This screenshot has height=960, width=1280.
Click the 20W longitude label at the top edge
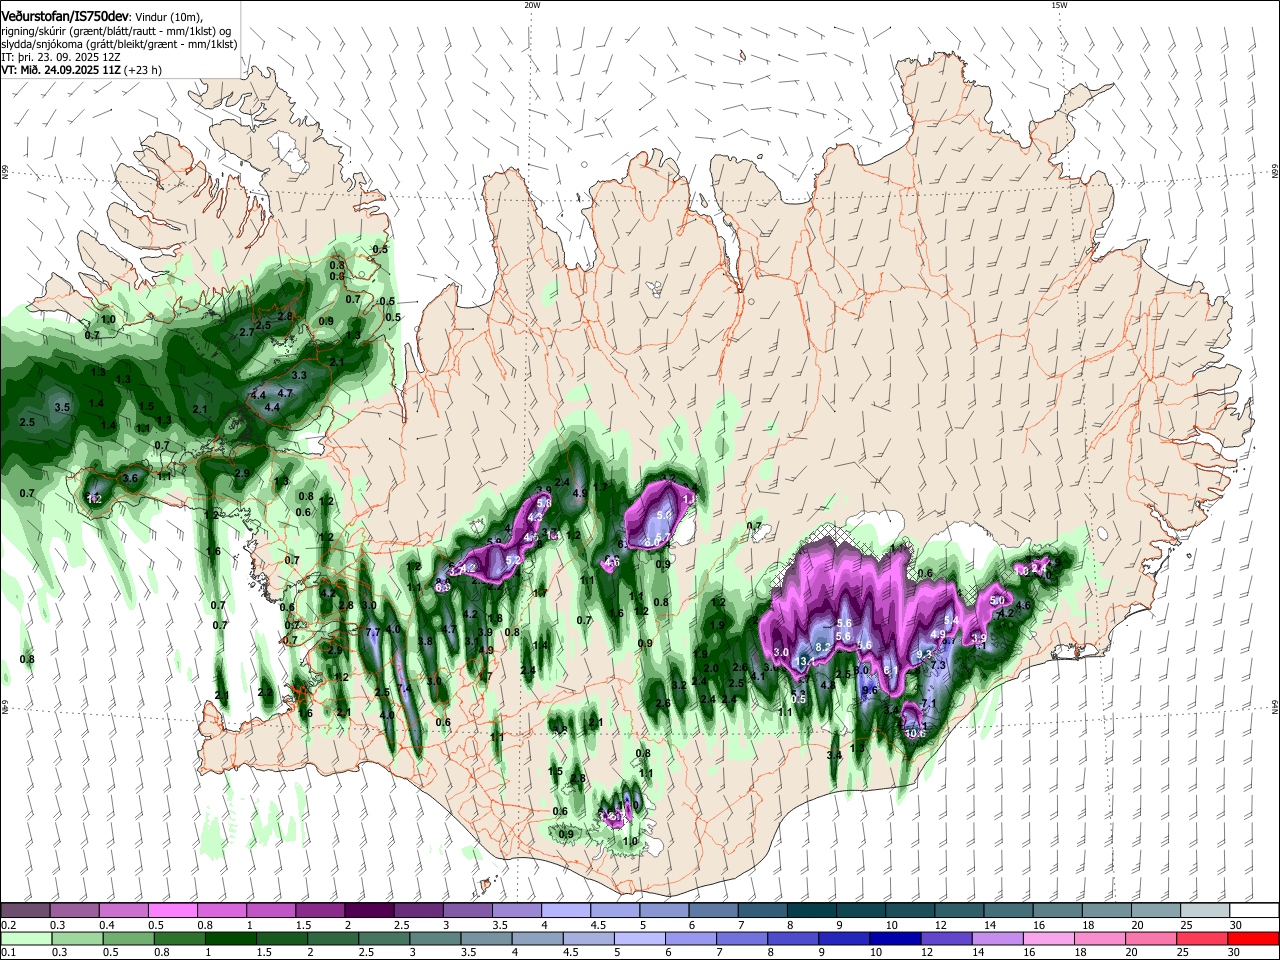pos(532,5)
